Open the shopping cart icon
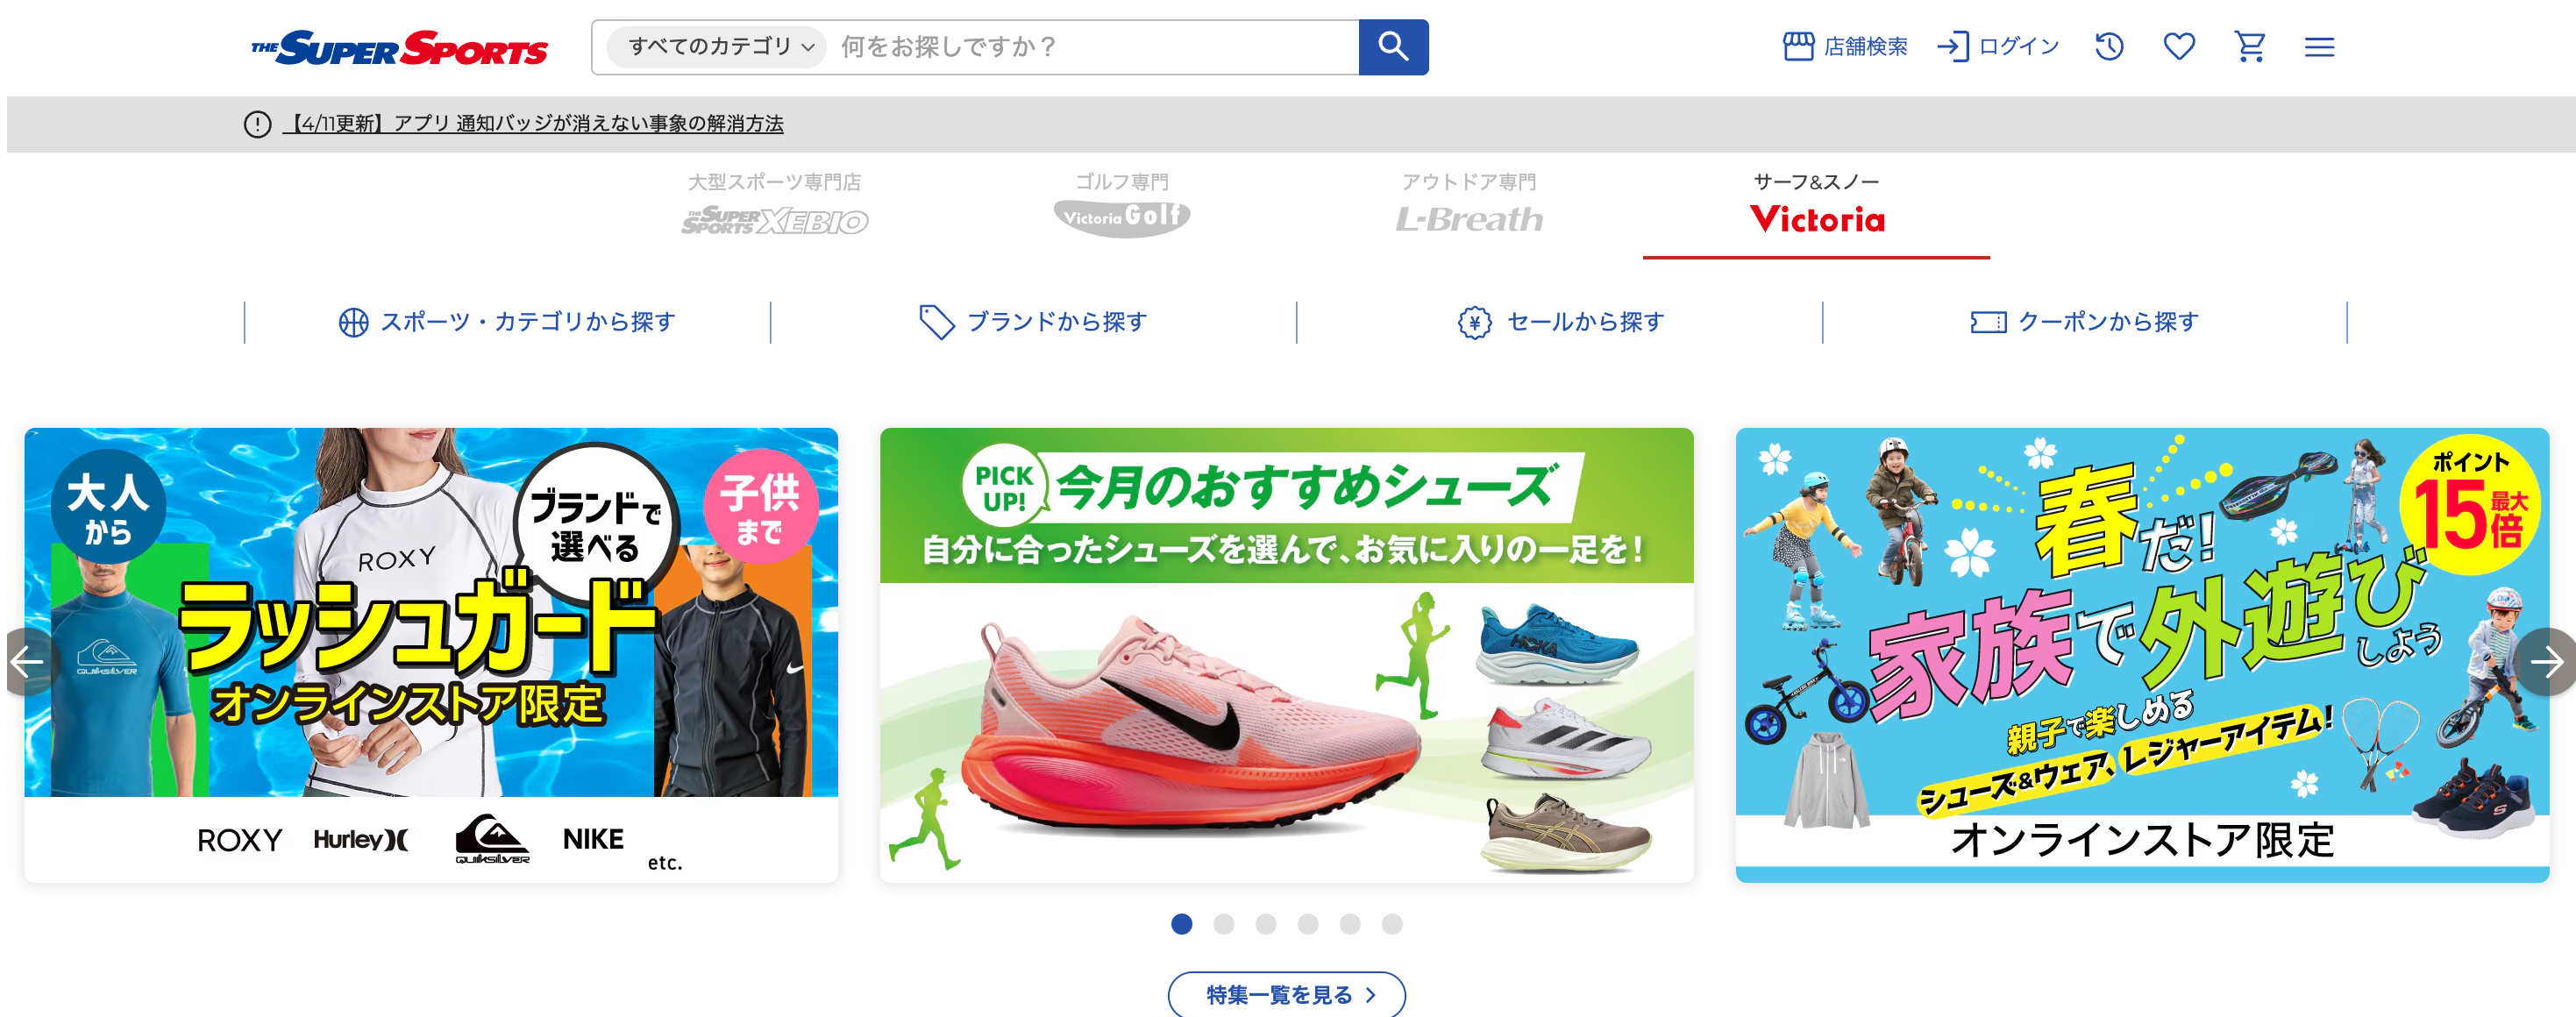2576x1017 pixels. click(x=2249, y=46)
